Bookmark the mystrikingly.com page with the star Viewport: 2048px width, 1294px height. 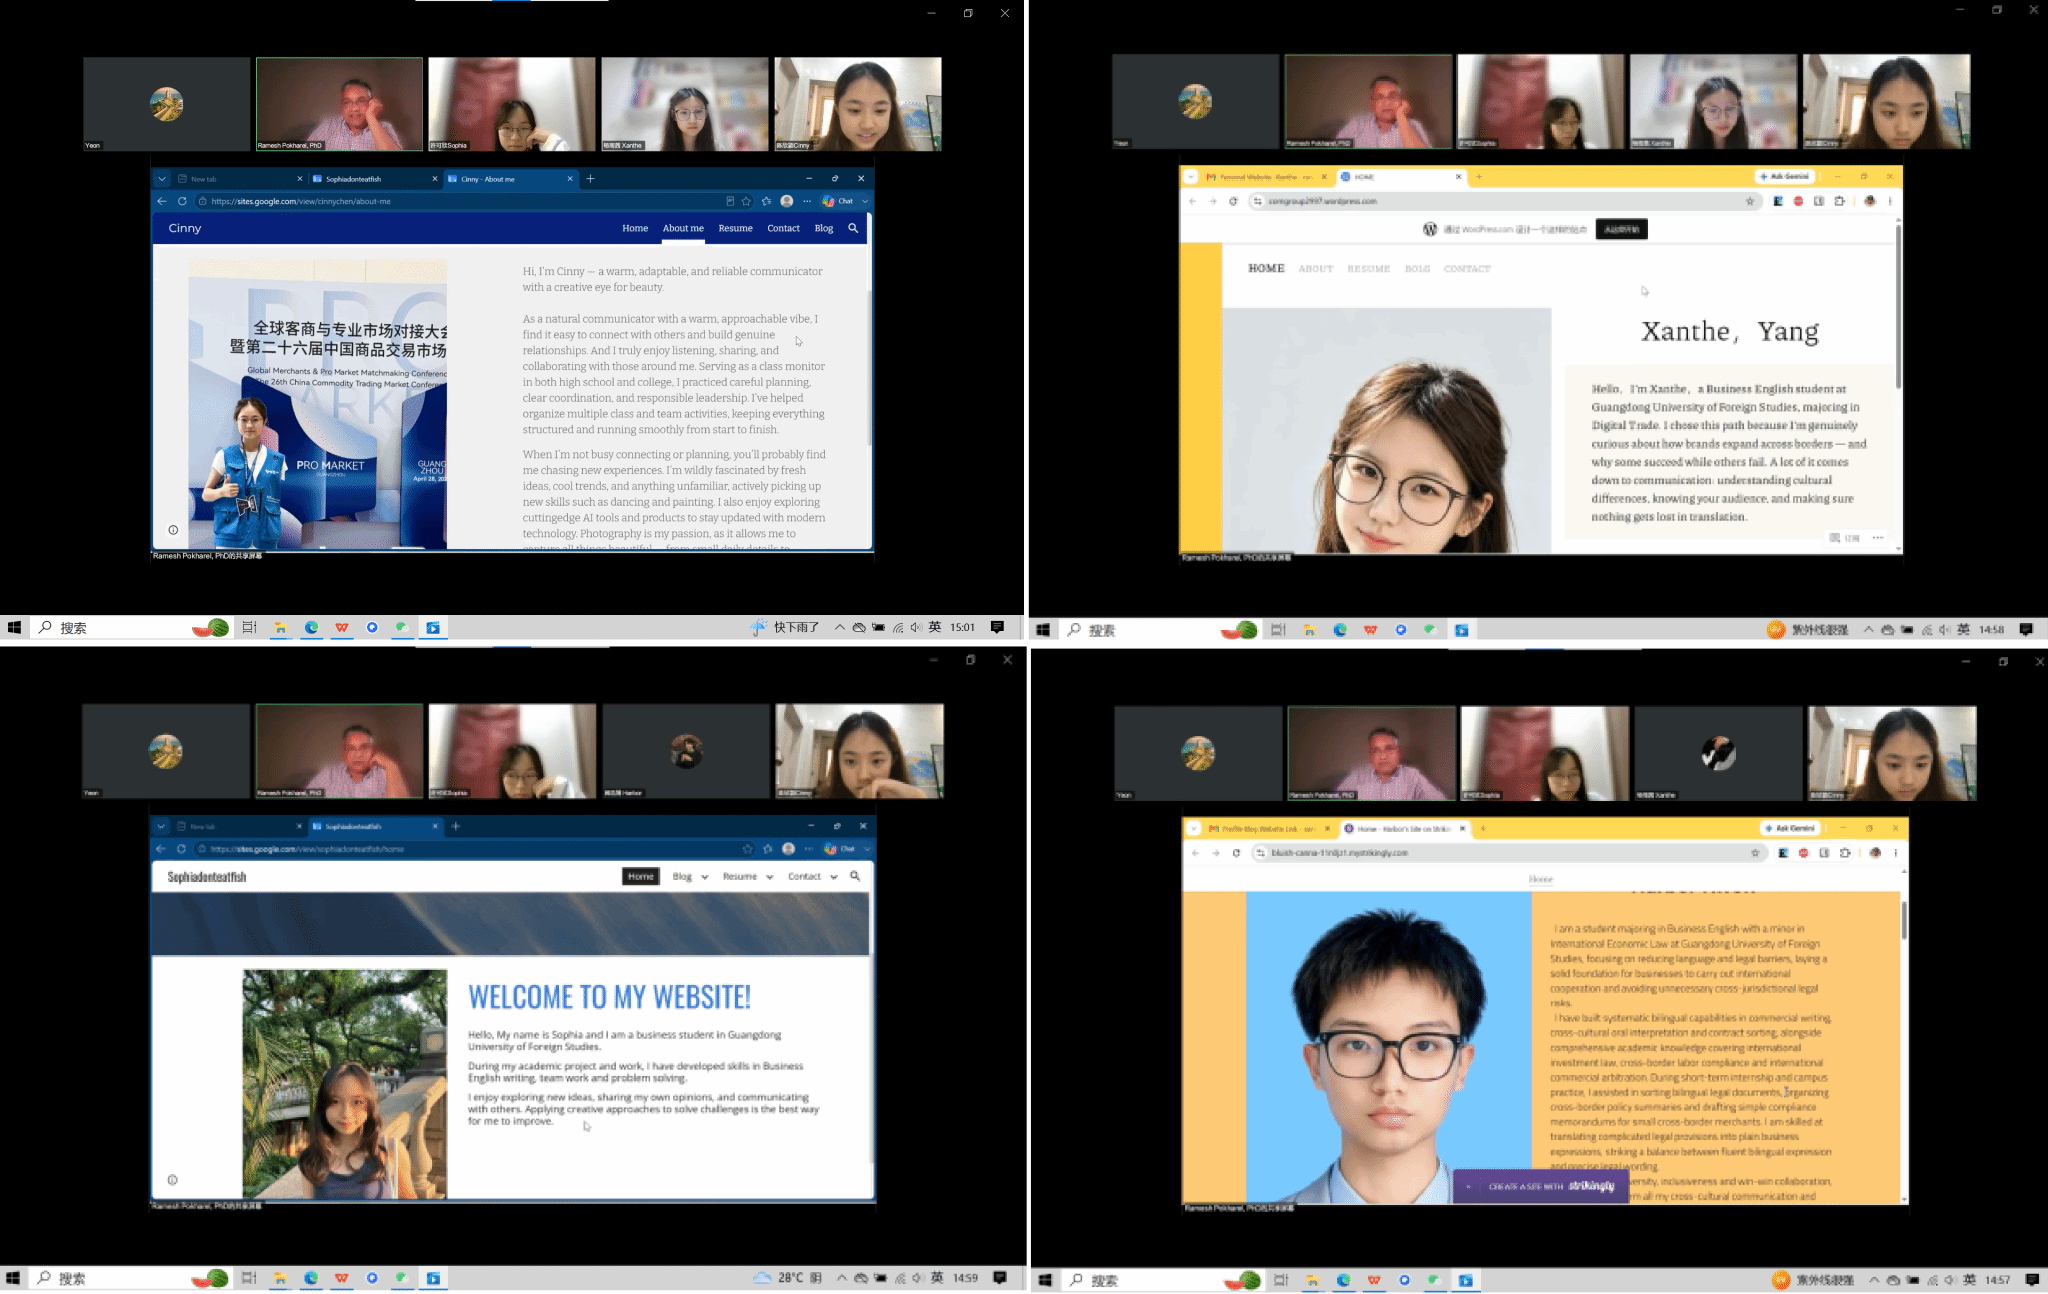click(1755, 853)
